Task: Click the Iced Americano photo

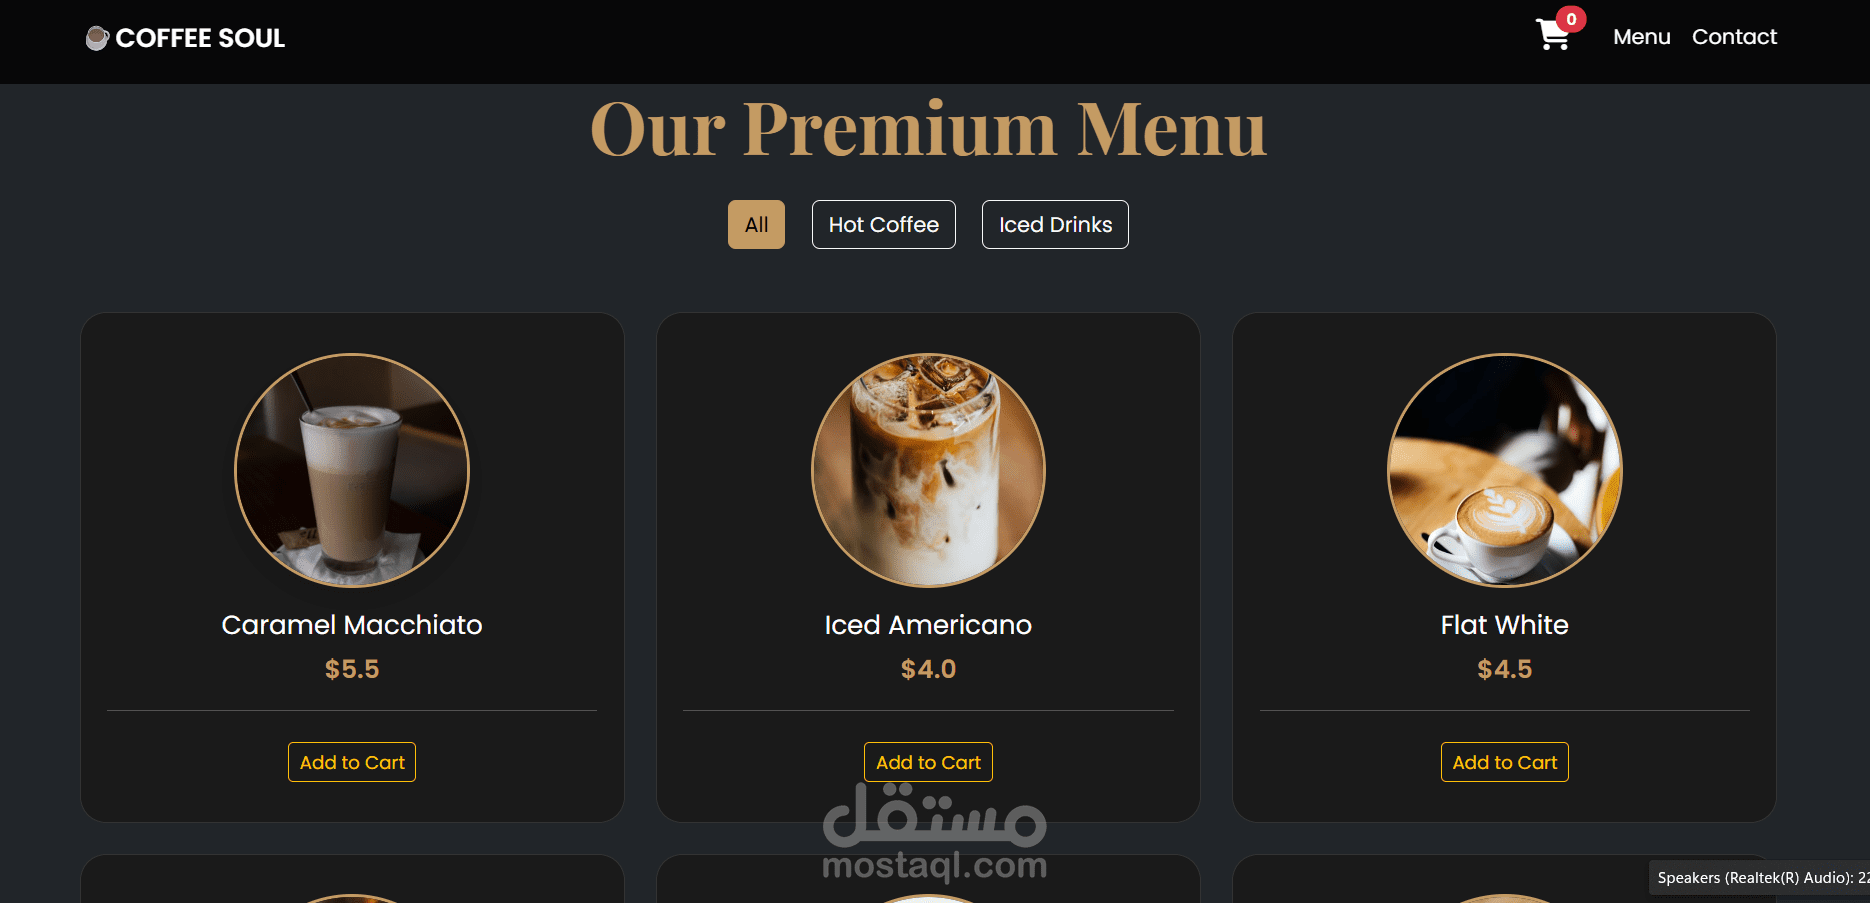Action: pos(928,470)
